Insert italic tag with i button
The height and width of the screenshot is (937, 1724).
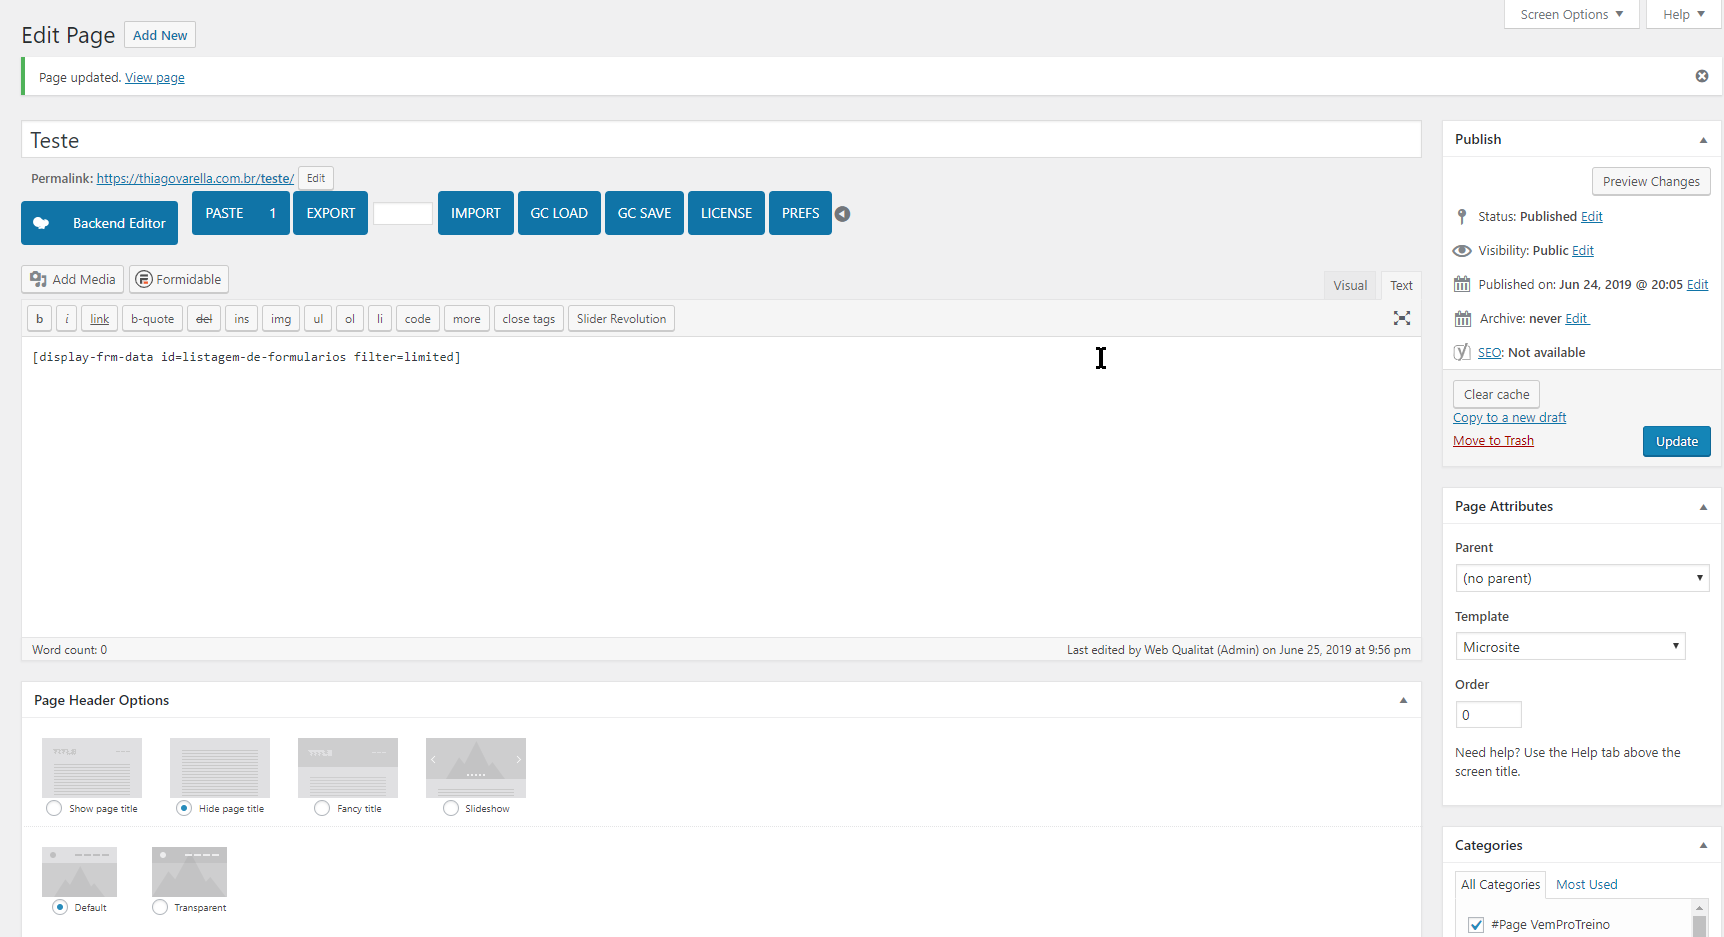[x=67, y=319]
